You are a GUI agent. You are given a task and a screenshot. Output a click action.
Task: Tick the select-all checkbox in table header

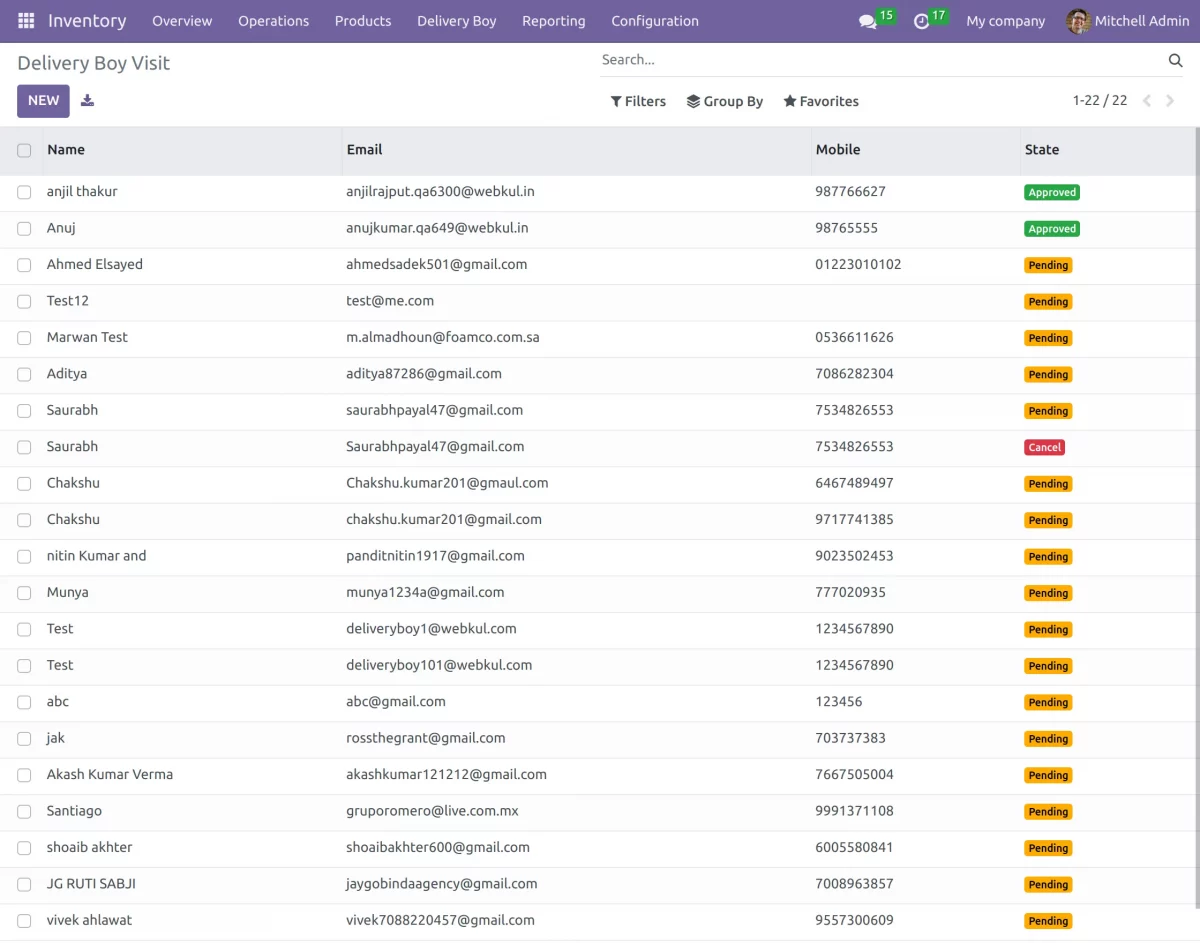tap(24, 150)
